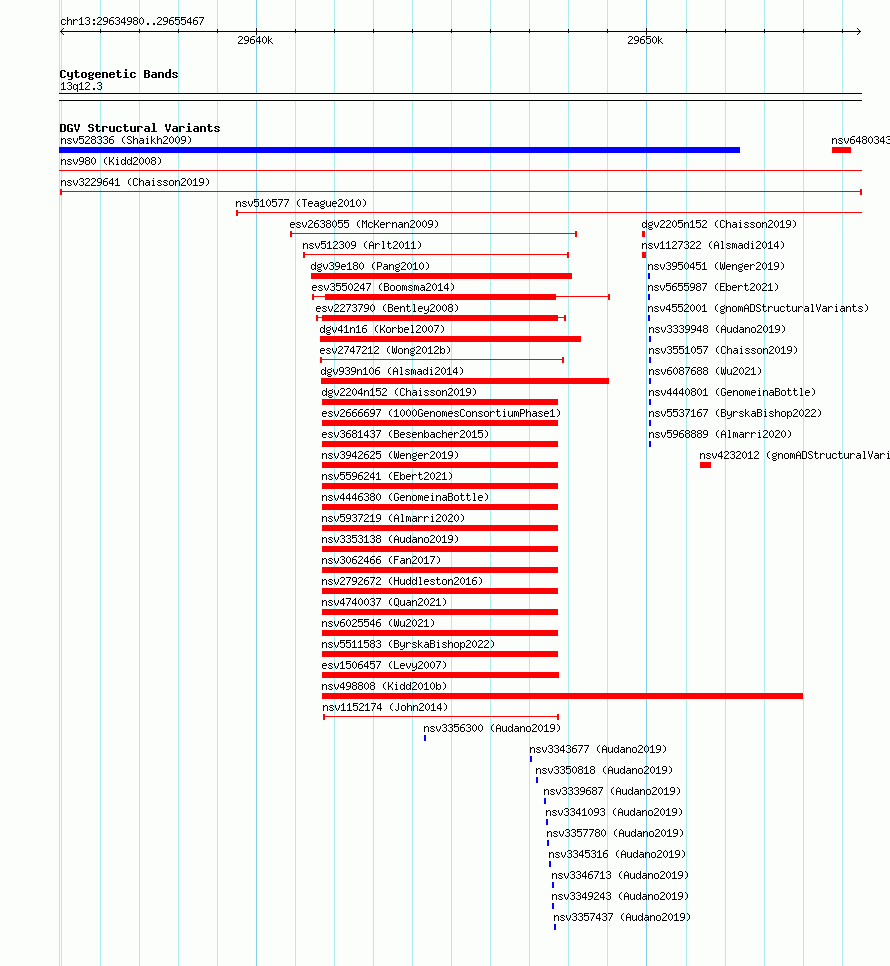890x966 pixels.
Task: Select nsv5596241 (Ebert2021) label
Action: point(387,476)
